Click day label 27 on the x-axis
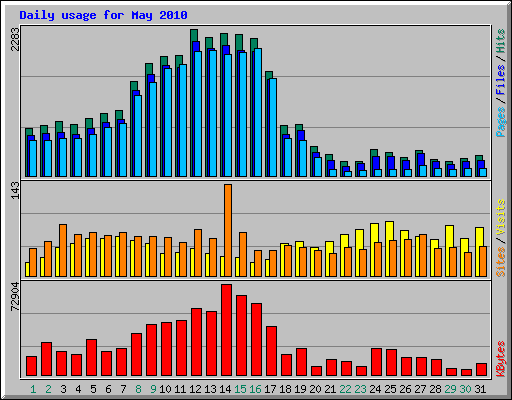Image resolution: width=512 pixels, height=400 pixels. (x=420, y=389)
